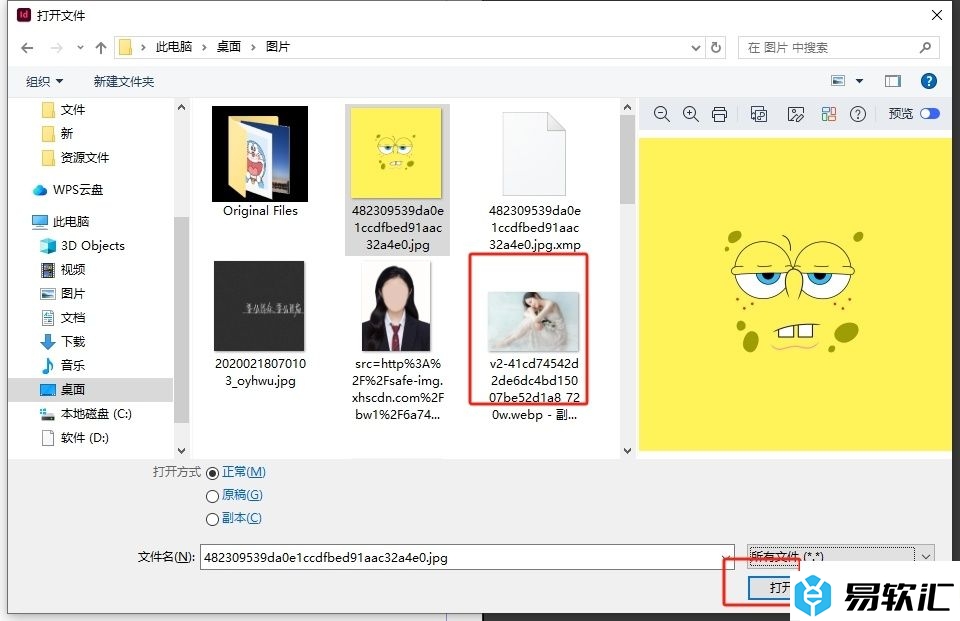Select the 新 folder in sidebar
The width and height of the screenshot is (960, 621).
pyautogui.click(x=58, y=134)
